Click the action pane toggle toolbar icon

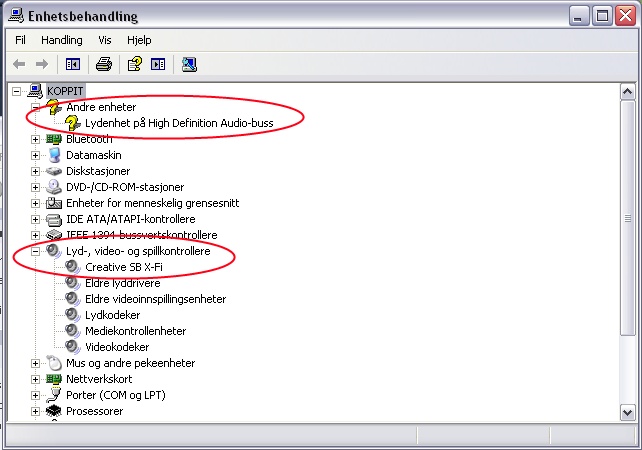pos(158,64)
